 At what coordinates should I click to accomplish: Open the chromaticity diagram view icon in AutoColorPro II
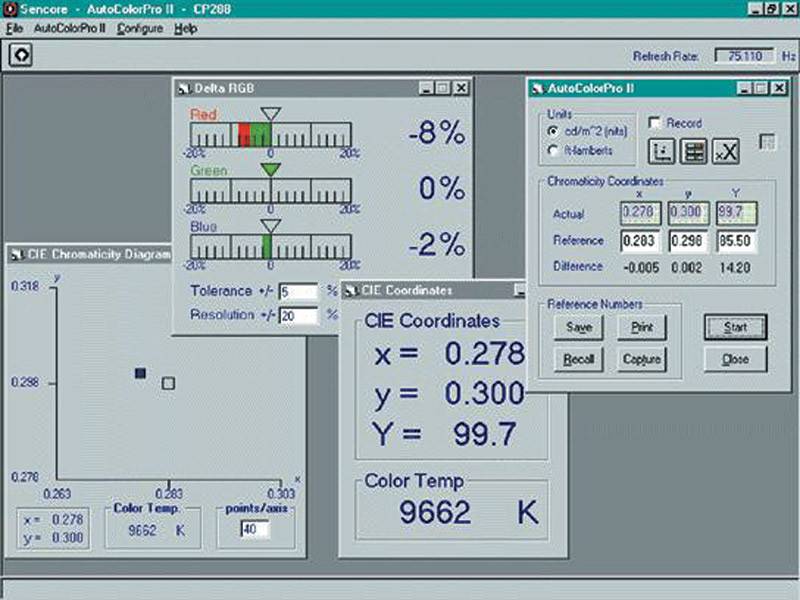661,152
